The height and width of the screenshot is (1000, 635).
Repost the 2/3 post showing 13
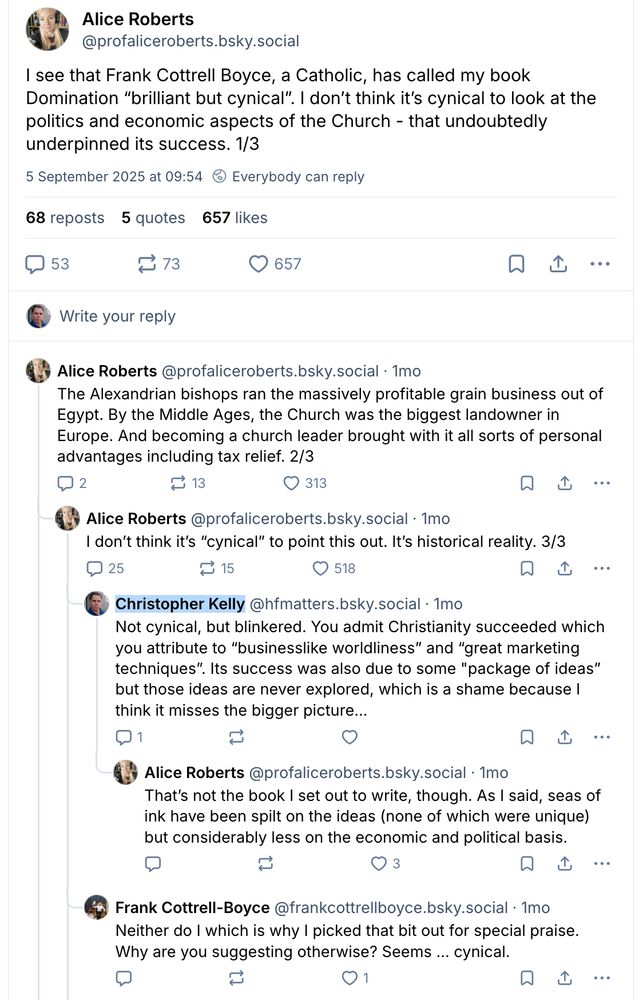click(187, 483)
